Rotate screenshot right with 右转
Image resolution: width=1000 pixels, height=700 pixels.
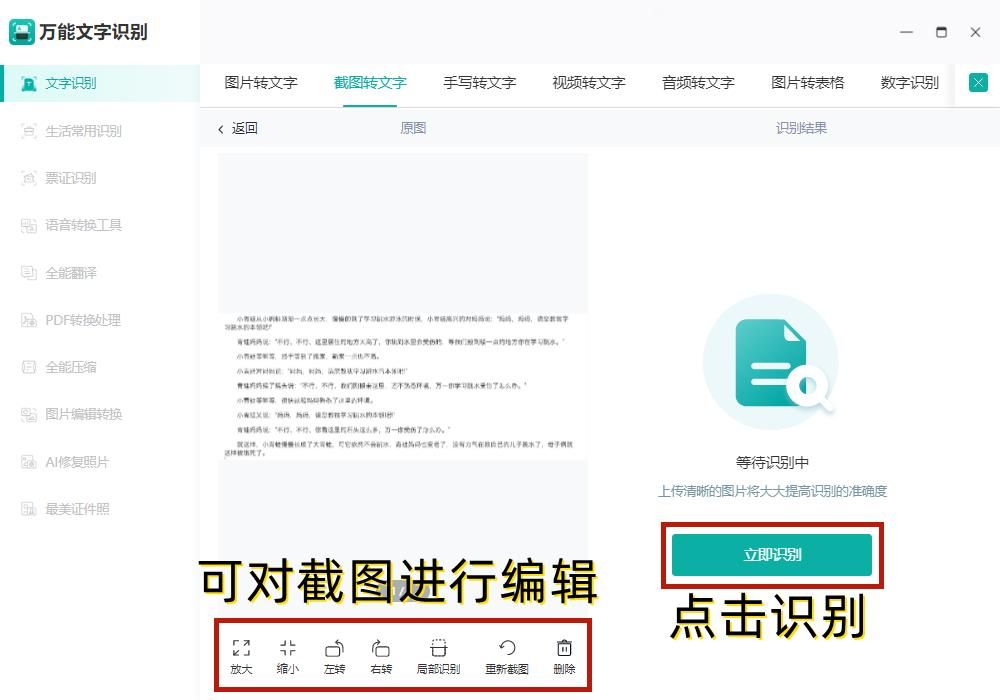pos(381,648)
